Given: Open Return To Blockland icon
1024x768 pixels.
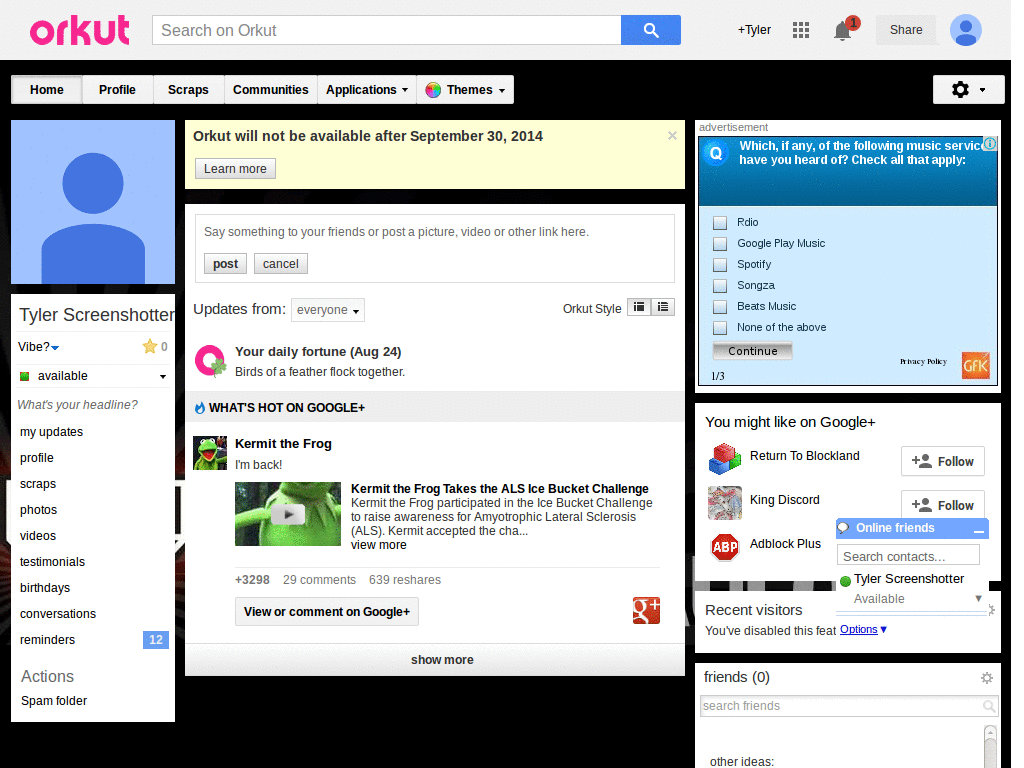Looking at the screenshot, I should click(x=725, y=458).
